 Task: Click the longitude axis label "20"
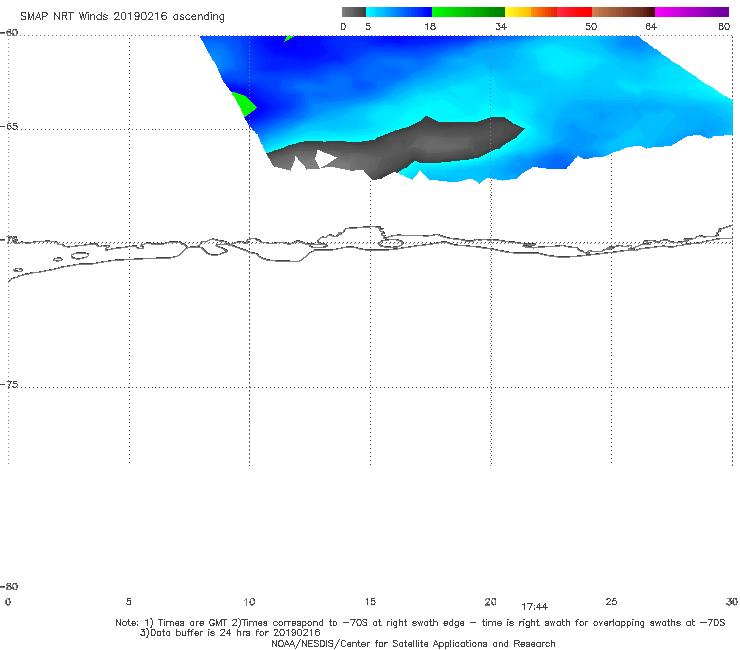[x=490, y=601]
